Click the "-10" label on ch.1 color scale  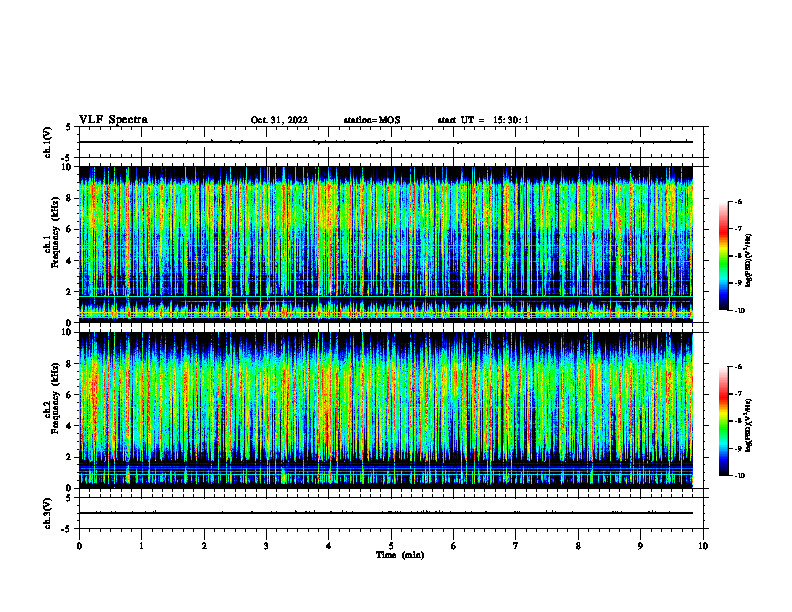point(739,311)
